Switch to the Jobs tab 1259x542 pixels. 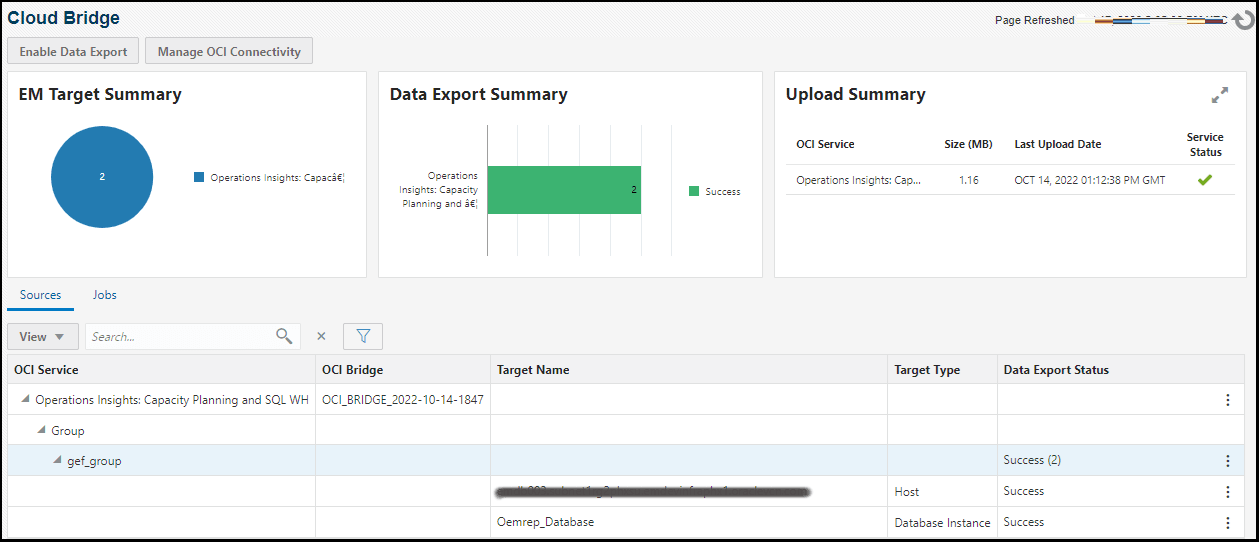pos(105,295)
